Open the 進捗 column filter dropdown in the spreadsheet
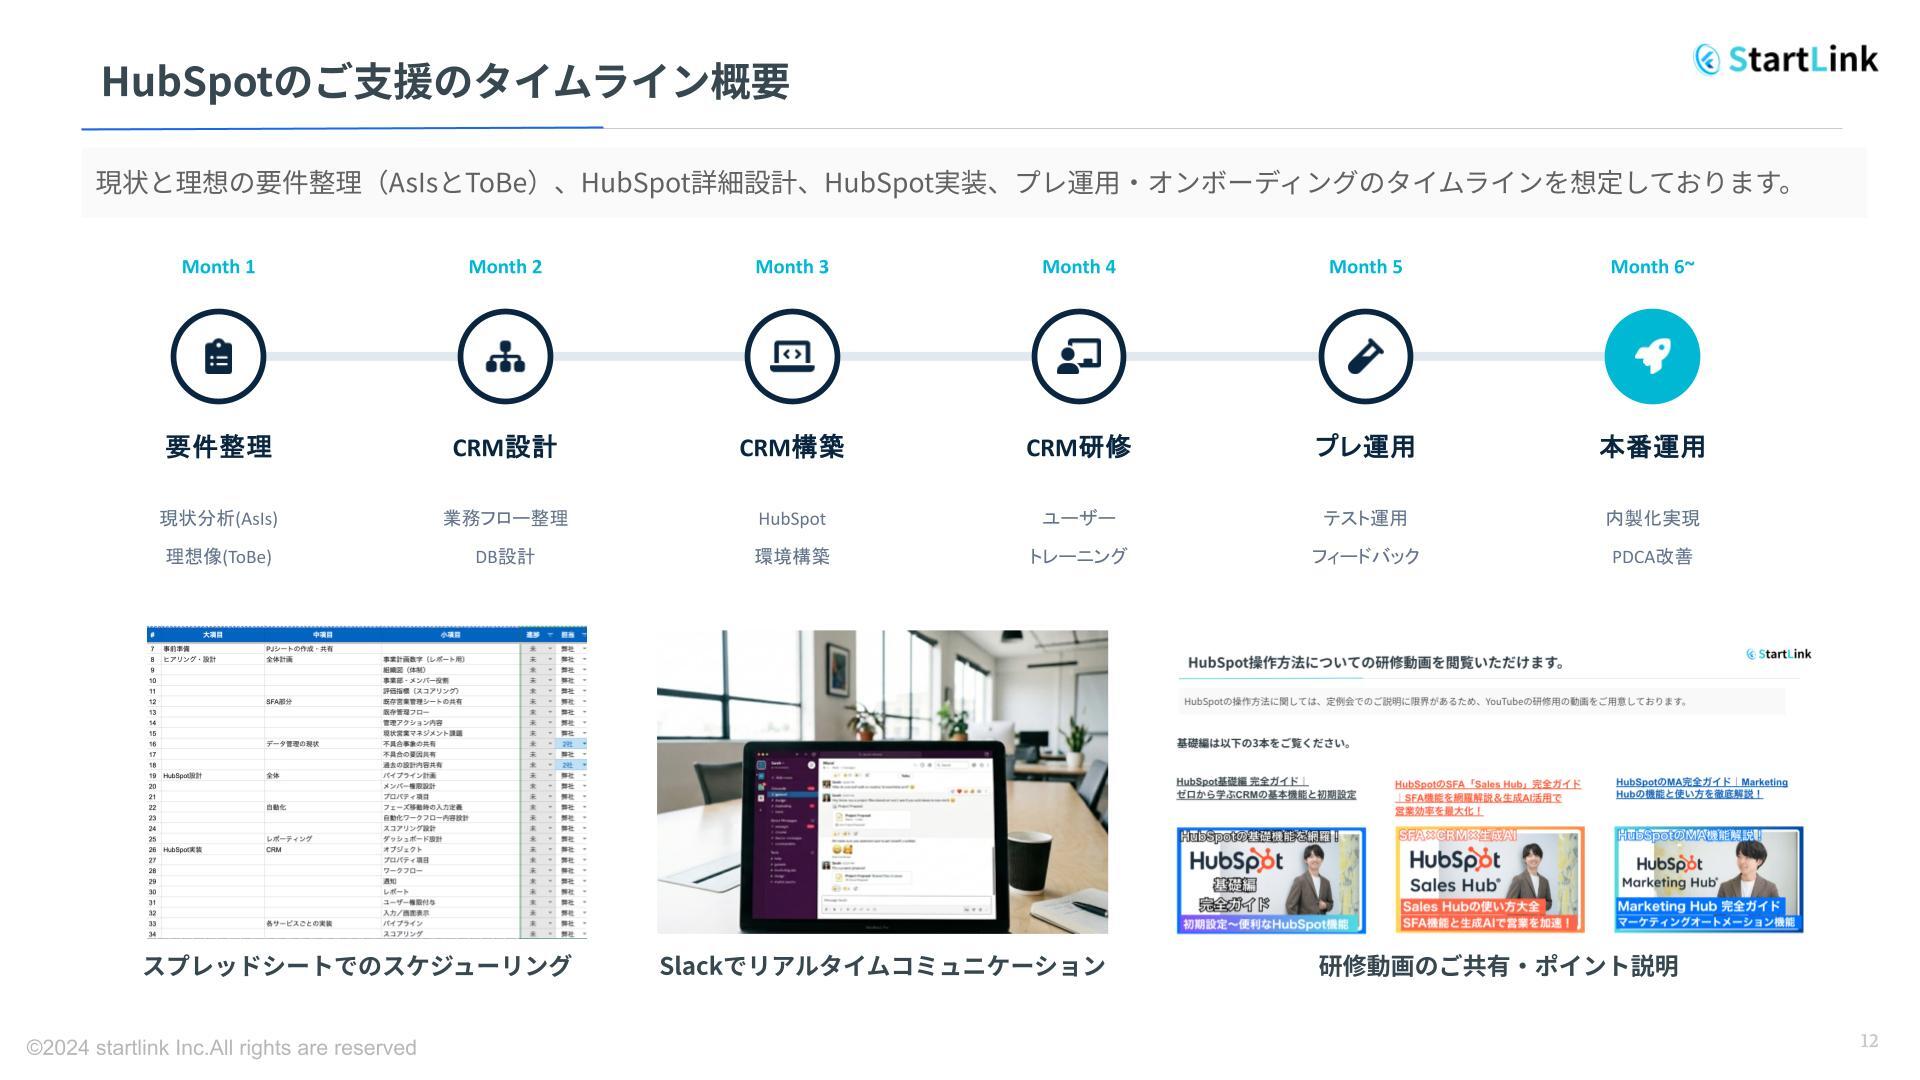 550,634
